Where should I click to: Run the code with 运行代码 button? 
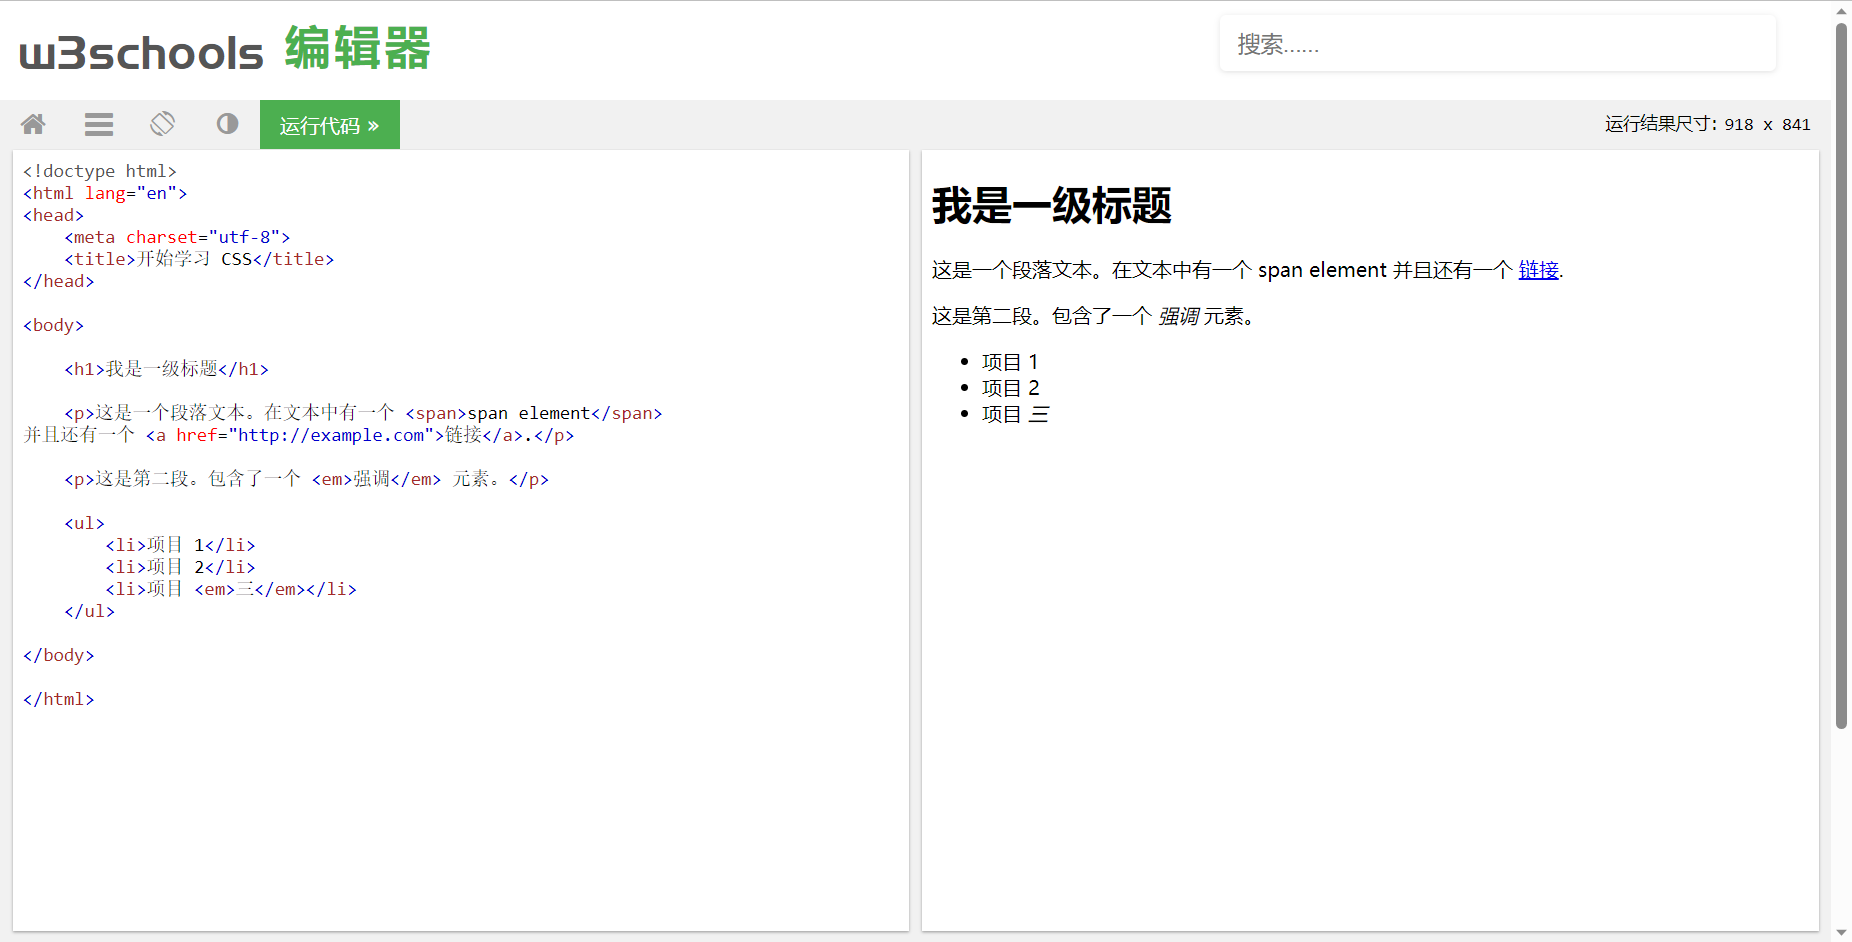[330, 125]
